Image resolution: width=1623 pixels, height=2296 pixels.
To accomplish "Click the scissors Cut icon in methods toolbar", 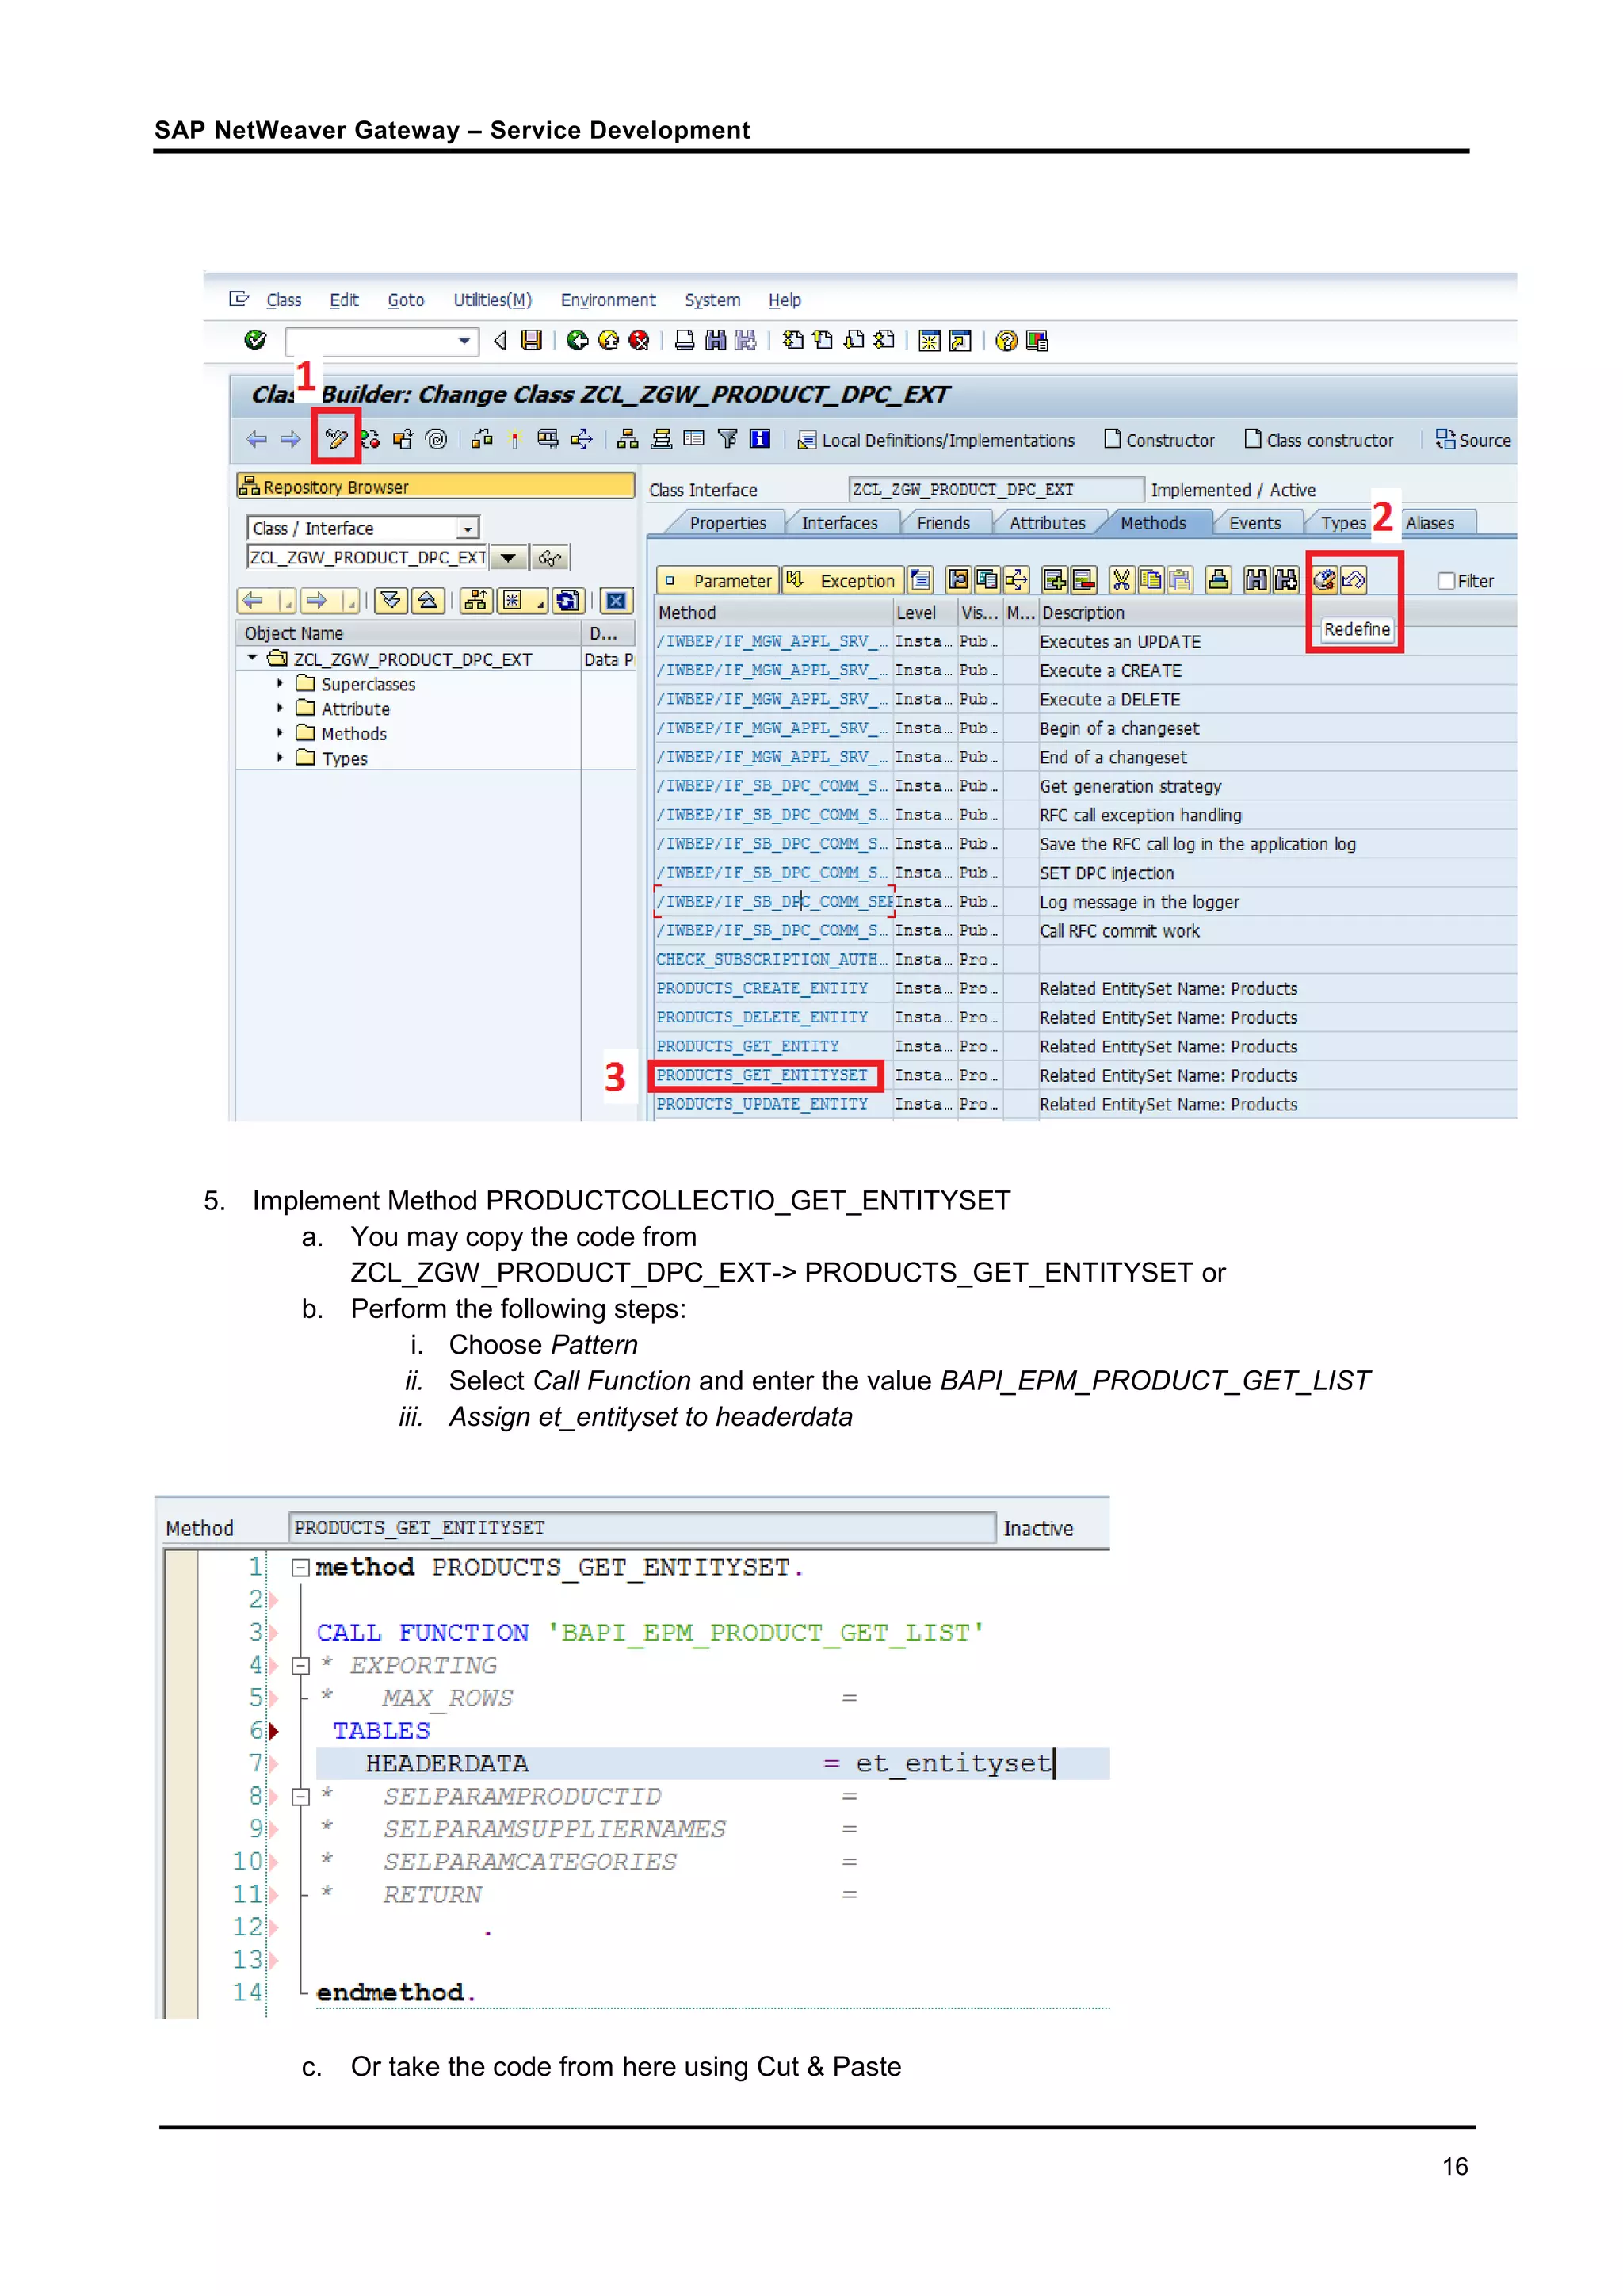I will (x=1121, y=580).
